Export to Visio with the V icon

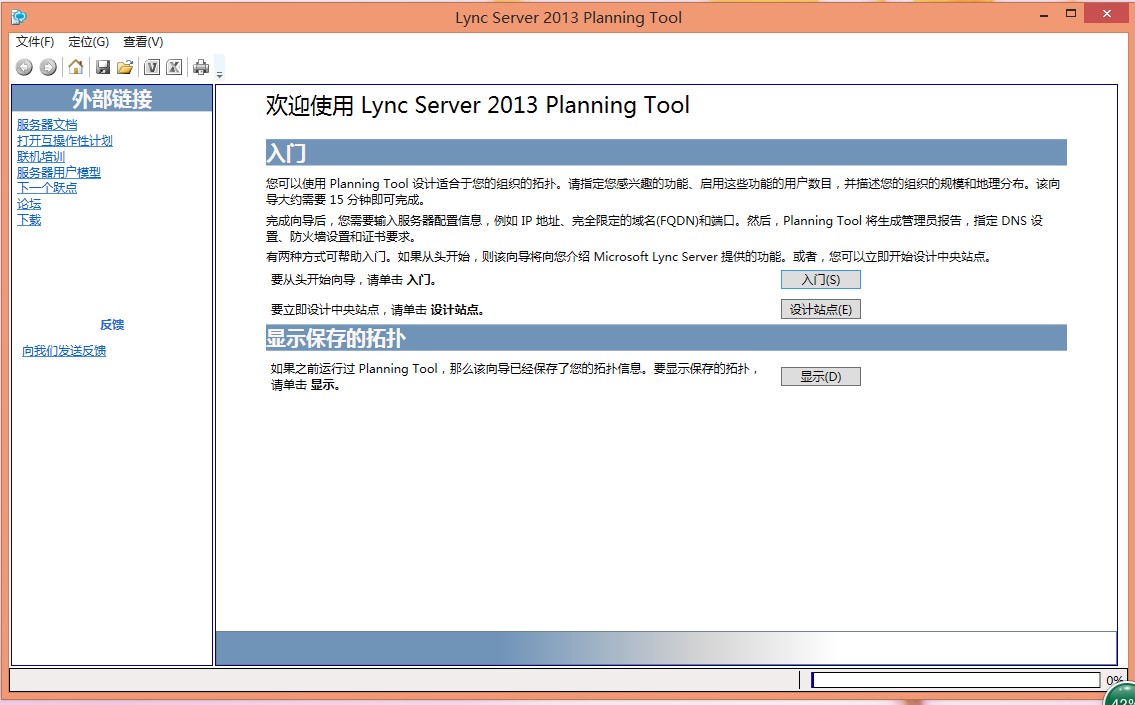(x=151, y=67)
